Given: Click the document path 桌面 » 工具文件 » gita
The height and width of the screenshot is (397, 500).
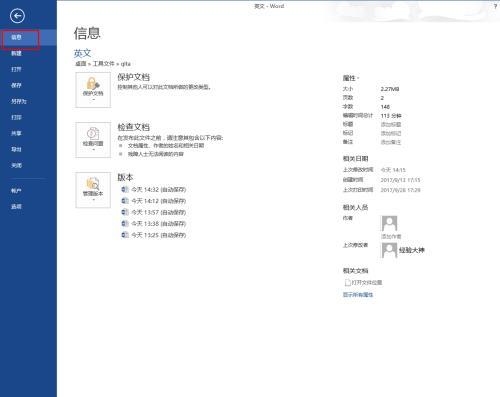Looking at the screenshot, I should click(103, 63).
